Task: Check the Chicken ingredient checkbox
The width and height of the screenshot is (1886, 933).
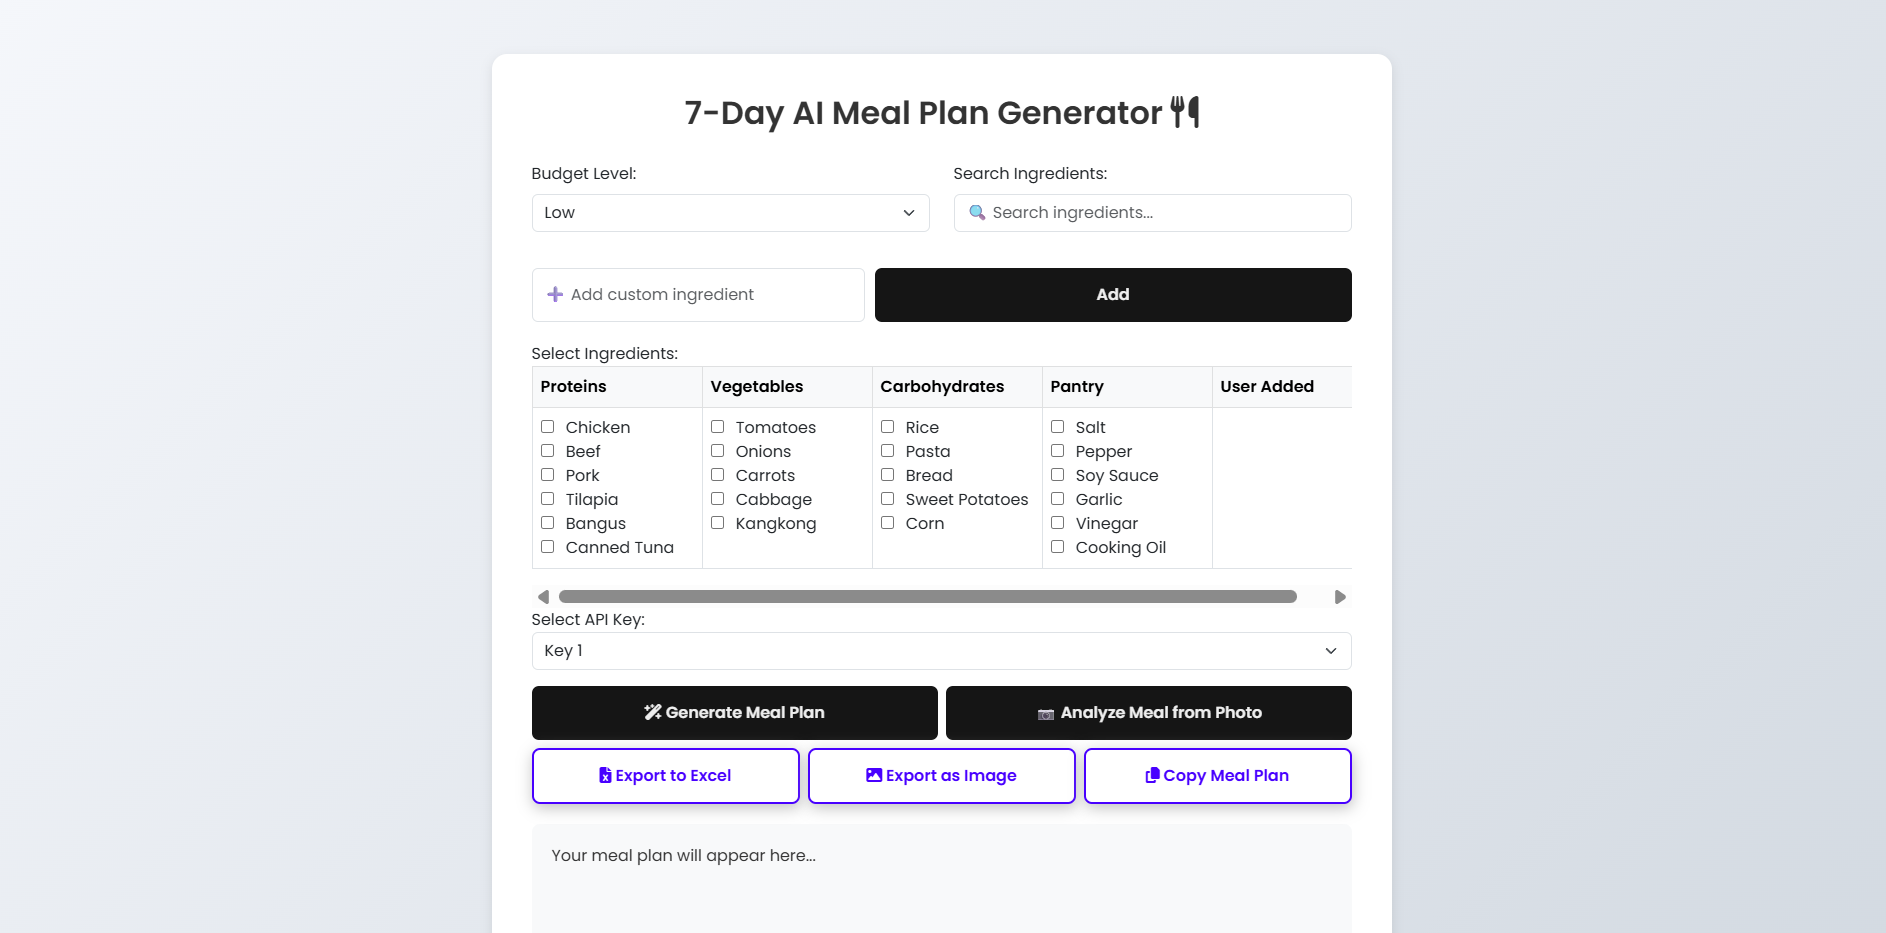Action: pyautogui.click(x=547, y=426)
